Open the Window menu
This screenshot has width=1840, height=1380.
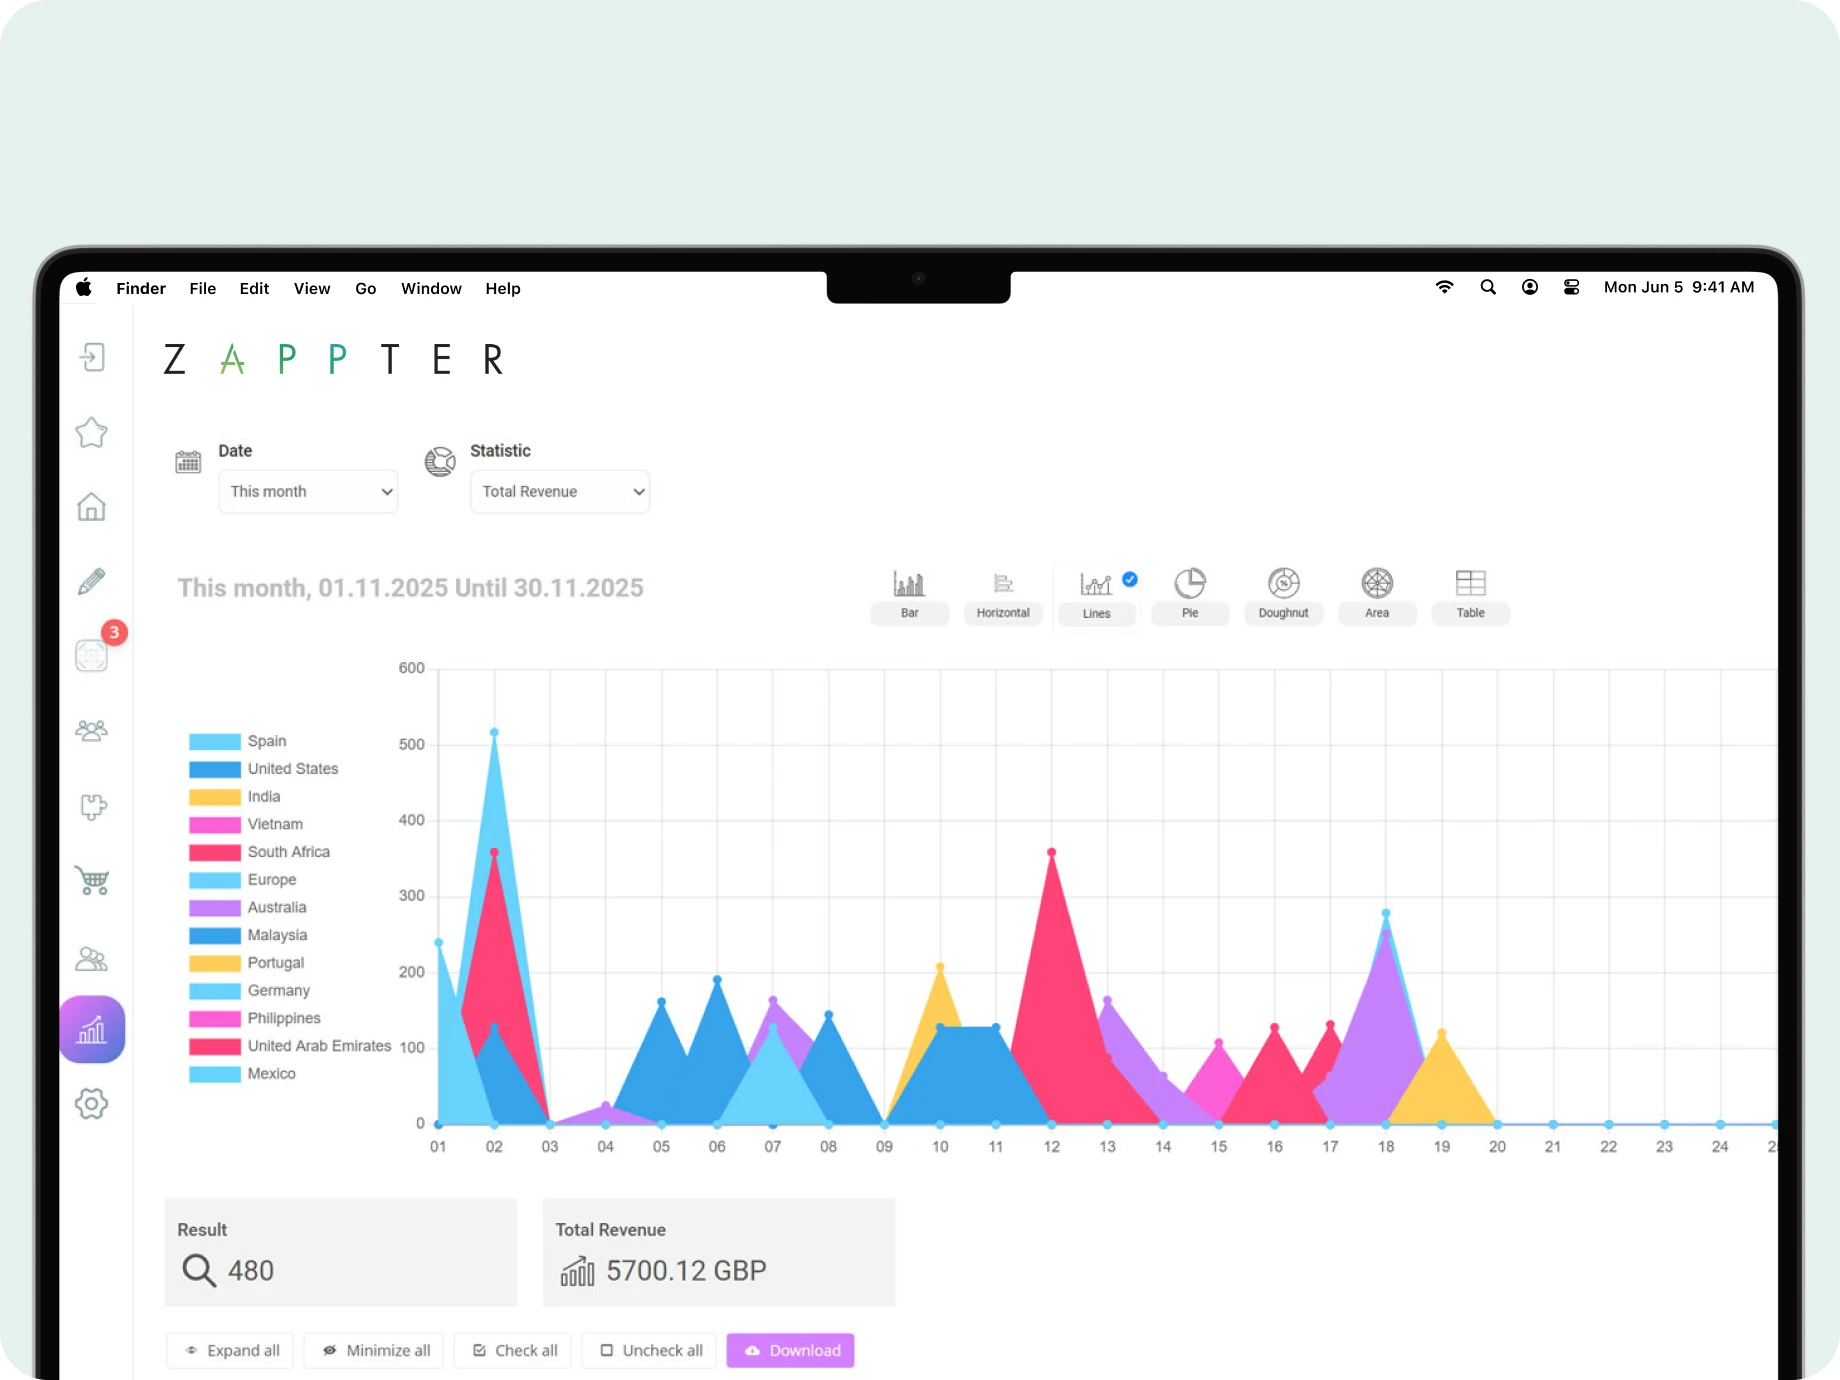point(431,288)
